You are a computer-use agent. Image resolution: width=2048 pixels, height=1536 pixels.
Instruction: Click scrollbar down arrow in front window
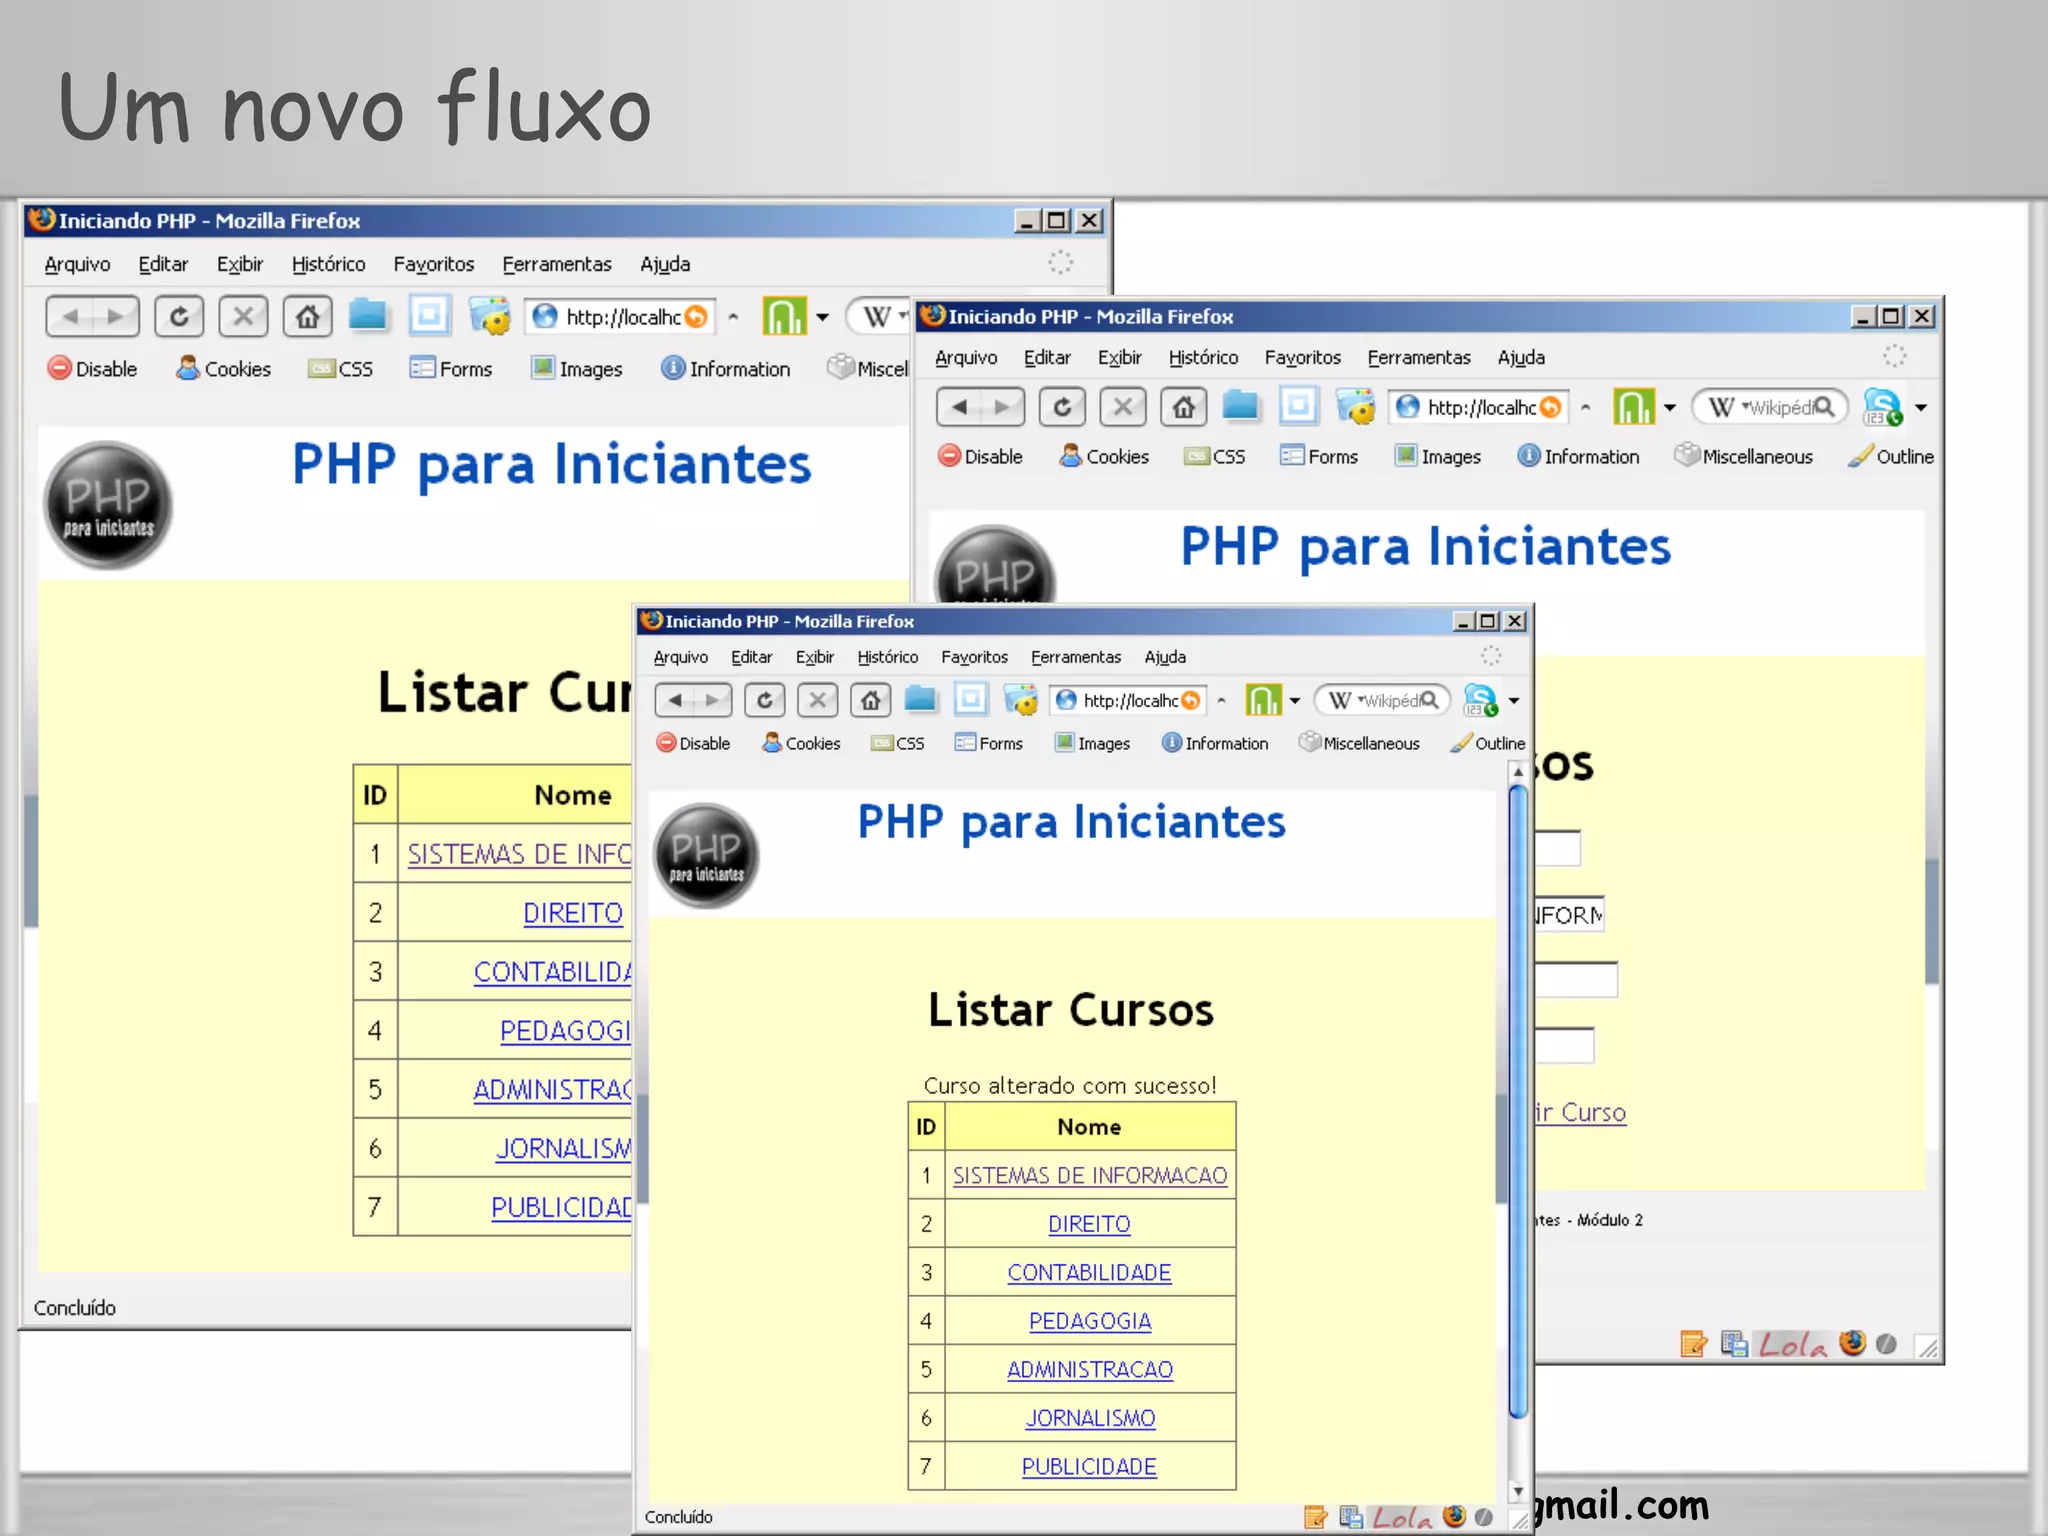point(1518,1492)
